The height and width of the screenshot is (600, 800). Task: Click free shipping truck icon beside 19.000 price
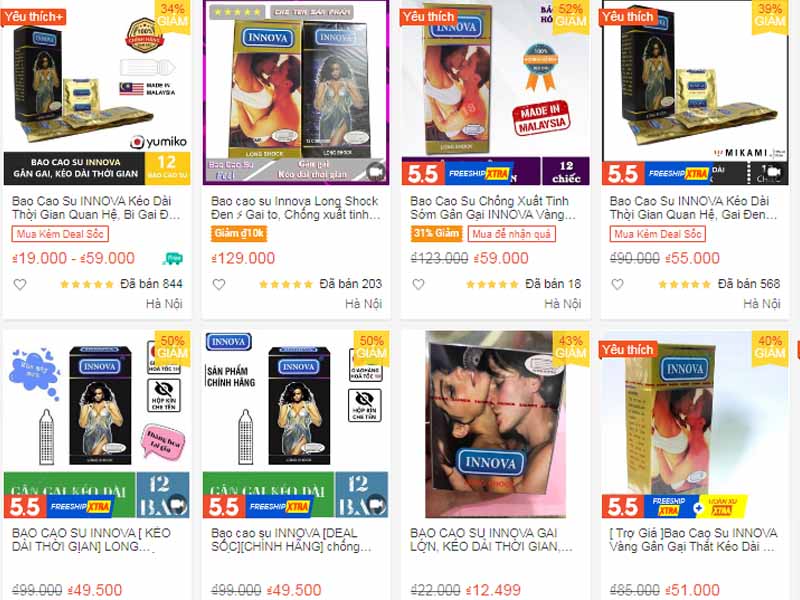pos(172,259)
